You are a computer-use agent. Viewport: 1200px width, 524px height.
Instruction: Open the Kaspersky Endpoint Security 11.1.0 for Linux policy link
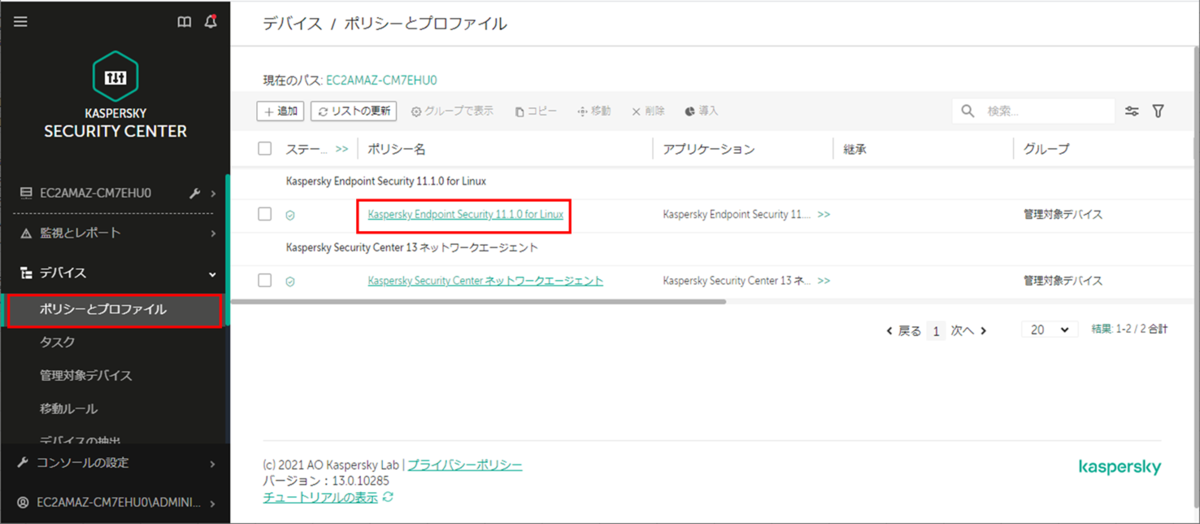click(x=465, y=215)
